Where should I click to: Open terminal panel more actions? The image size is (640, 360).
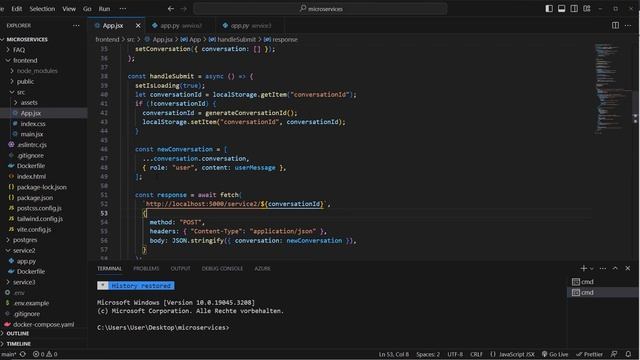[x=602, y=268]
